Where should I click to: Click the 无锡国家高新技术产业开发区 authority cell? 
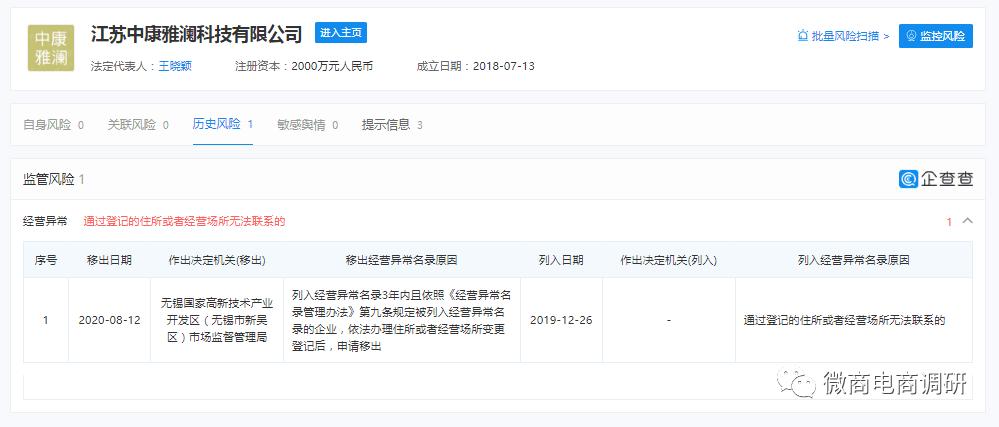click(x=216, y=320)
